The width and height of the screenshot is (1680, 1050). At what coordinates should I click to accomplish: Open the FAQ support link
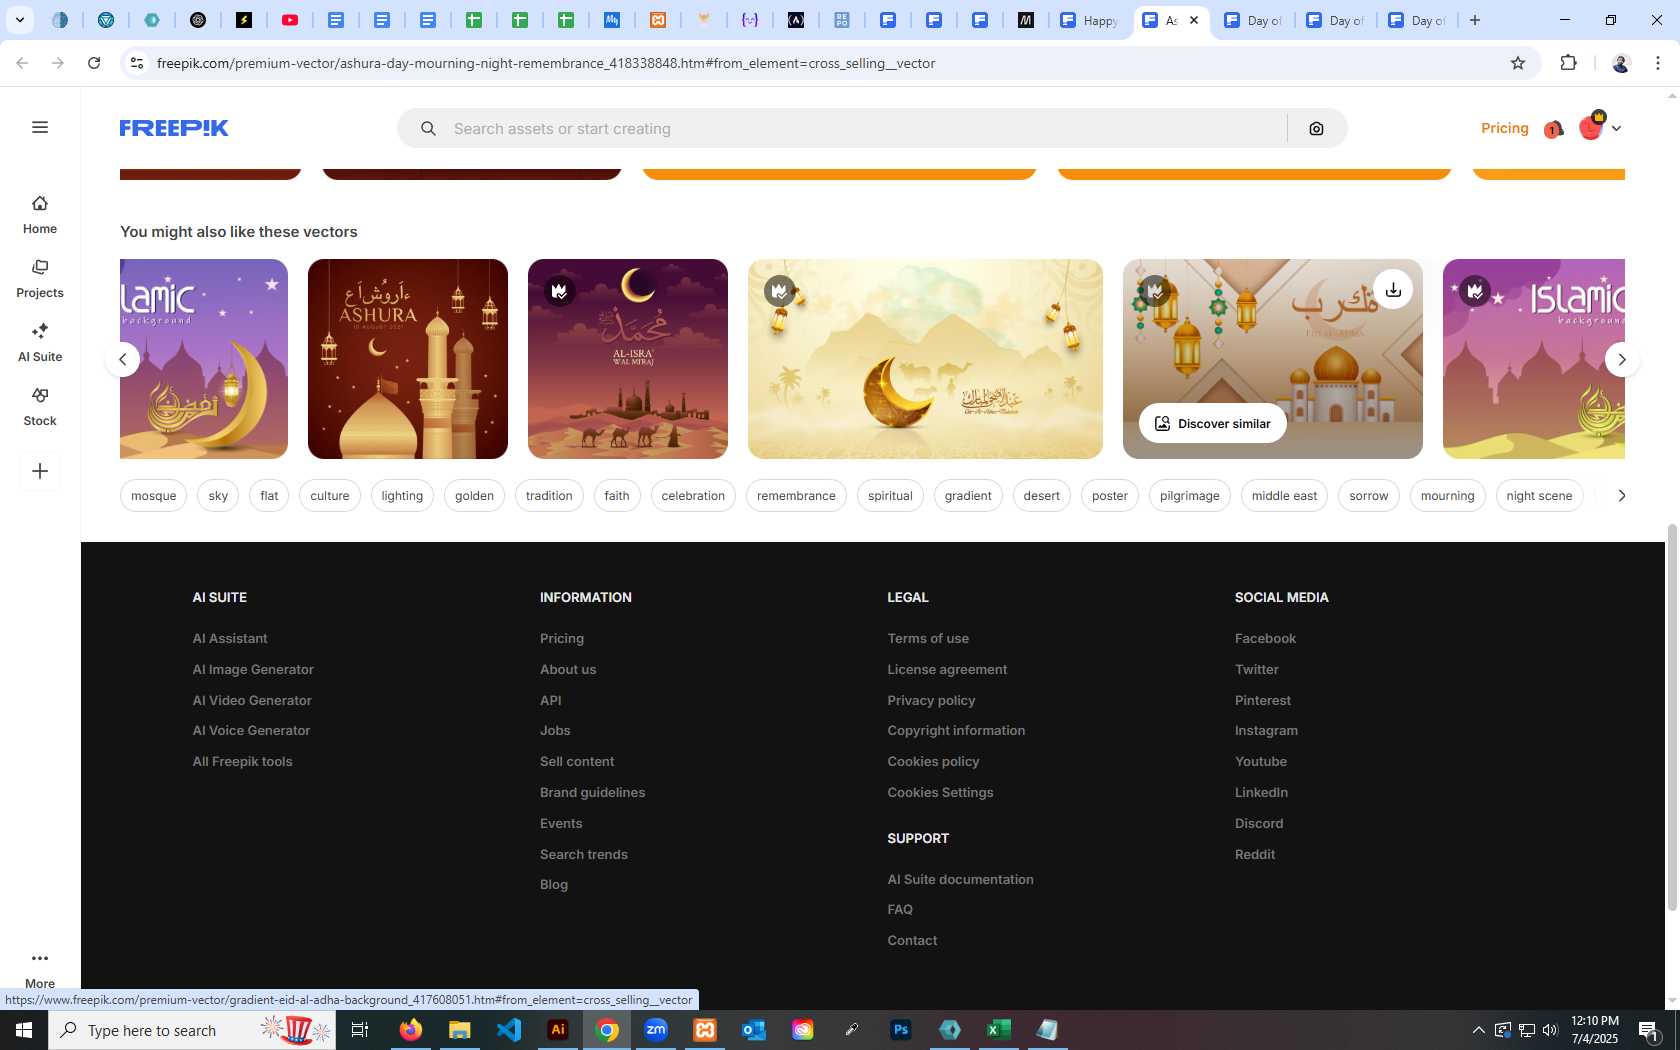[900, 909]
